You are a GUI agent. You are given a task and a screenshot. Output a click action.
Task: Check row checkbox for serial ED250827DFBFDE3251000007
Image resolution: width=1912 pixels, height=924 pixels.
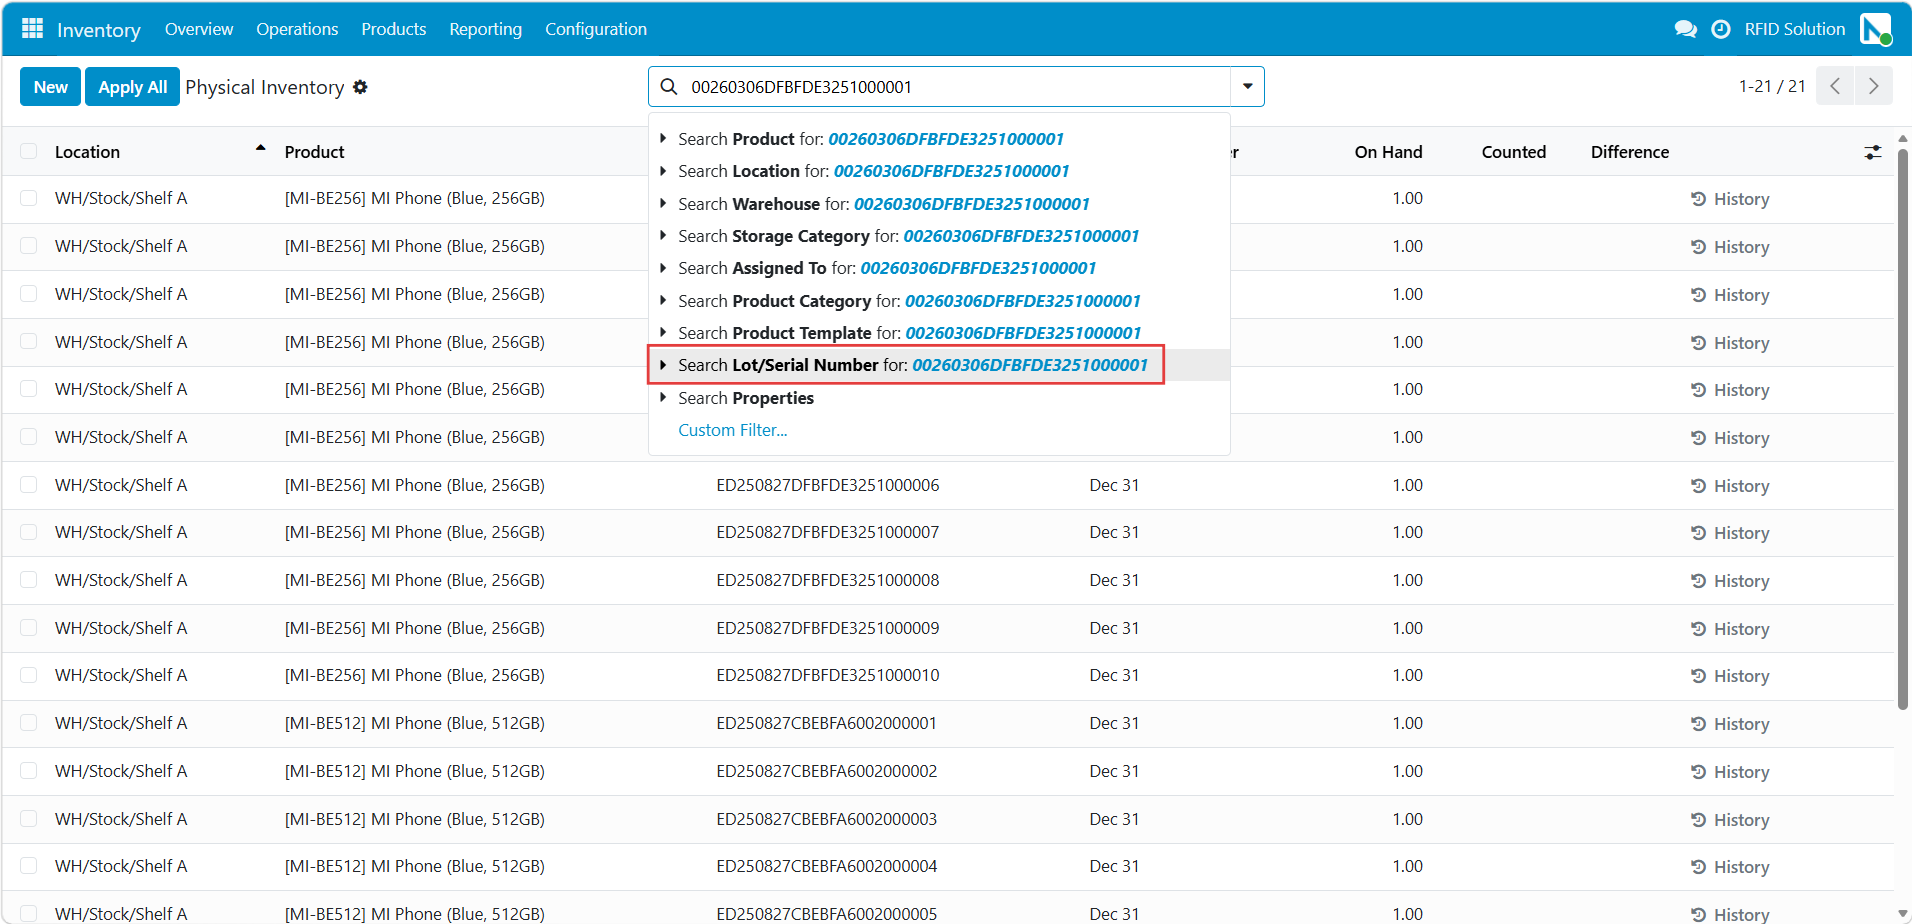pyautogui.click(x=29, y=532)
